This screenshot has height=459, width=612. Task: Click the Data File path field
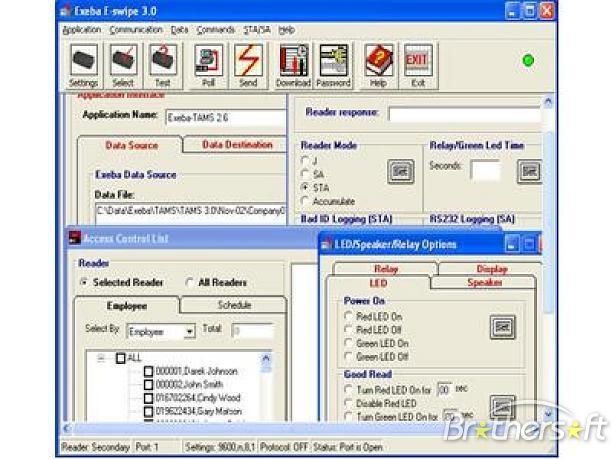point(190,211)
